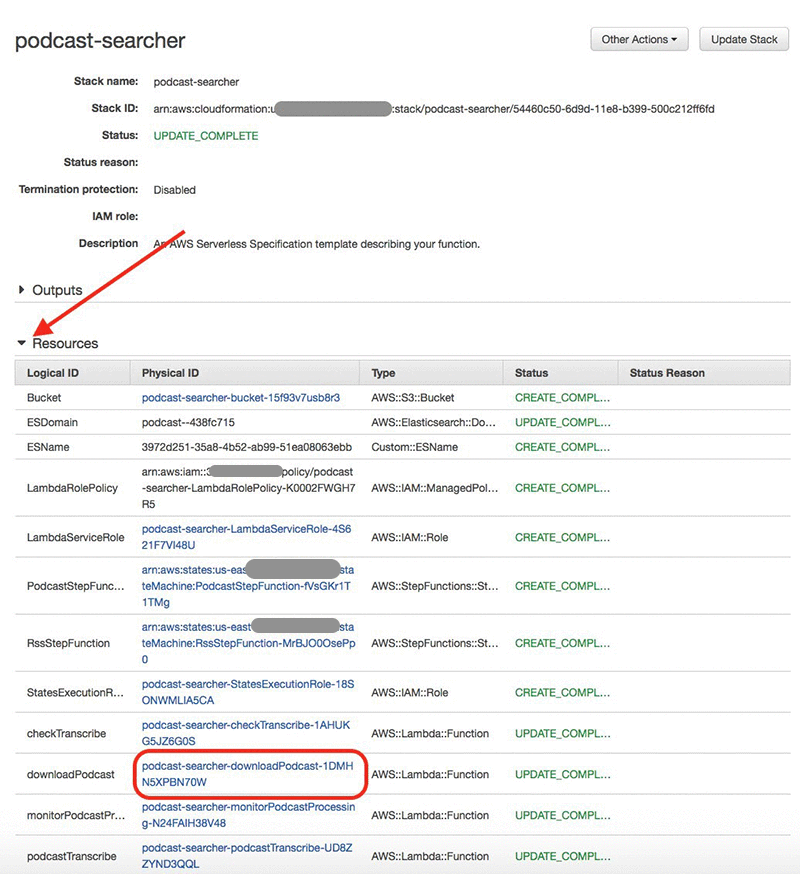Screen dimensions: 800x874
Task: Click the LambdaRolePolicy policy ARN physical ID
Action: pyautogui.click(x=248, y=488)
